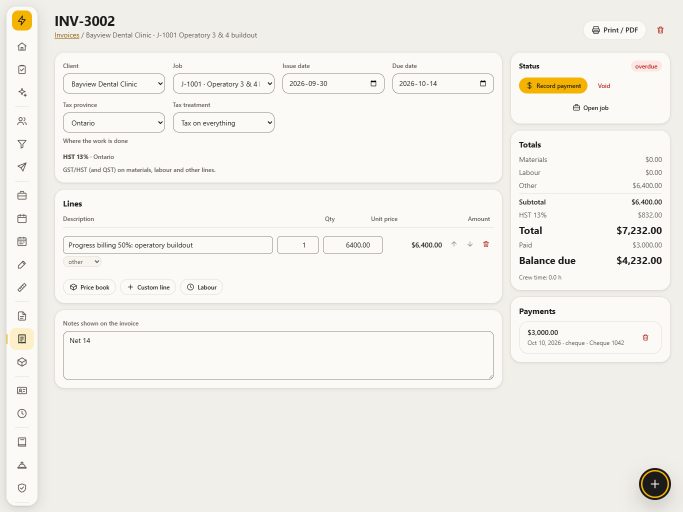Screen dimensions: 683x512
Task: Open the checklist tasks icon in sidebar
Action: click(22, 70)
